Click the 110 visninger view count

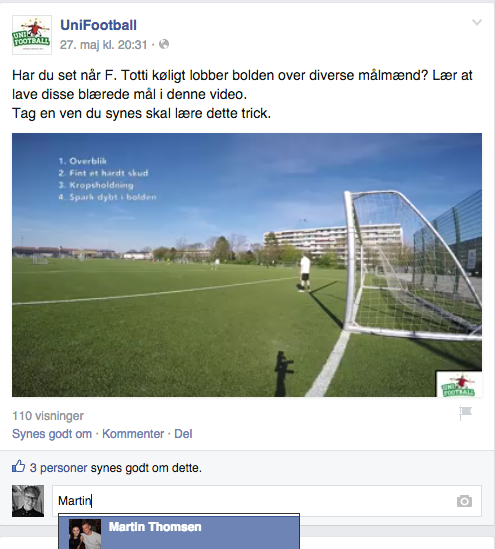48,416
